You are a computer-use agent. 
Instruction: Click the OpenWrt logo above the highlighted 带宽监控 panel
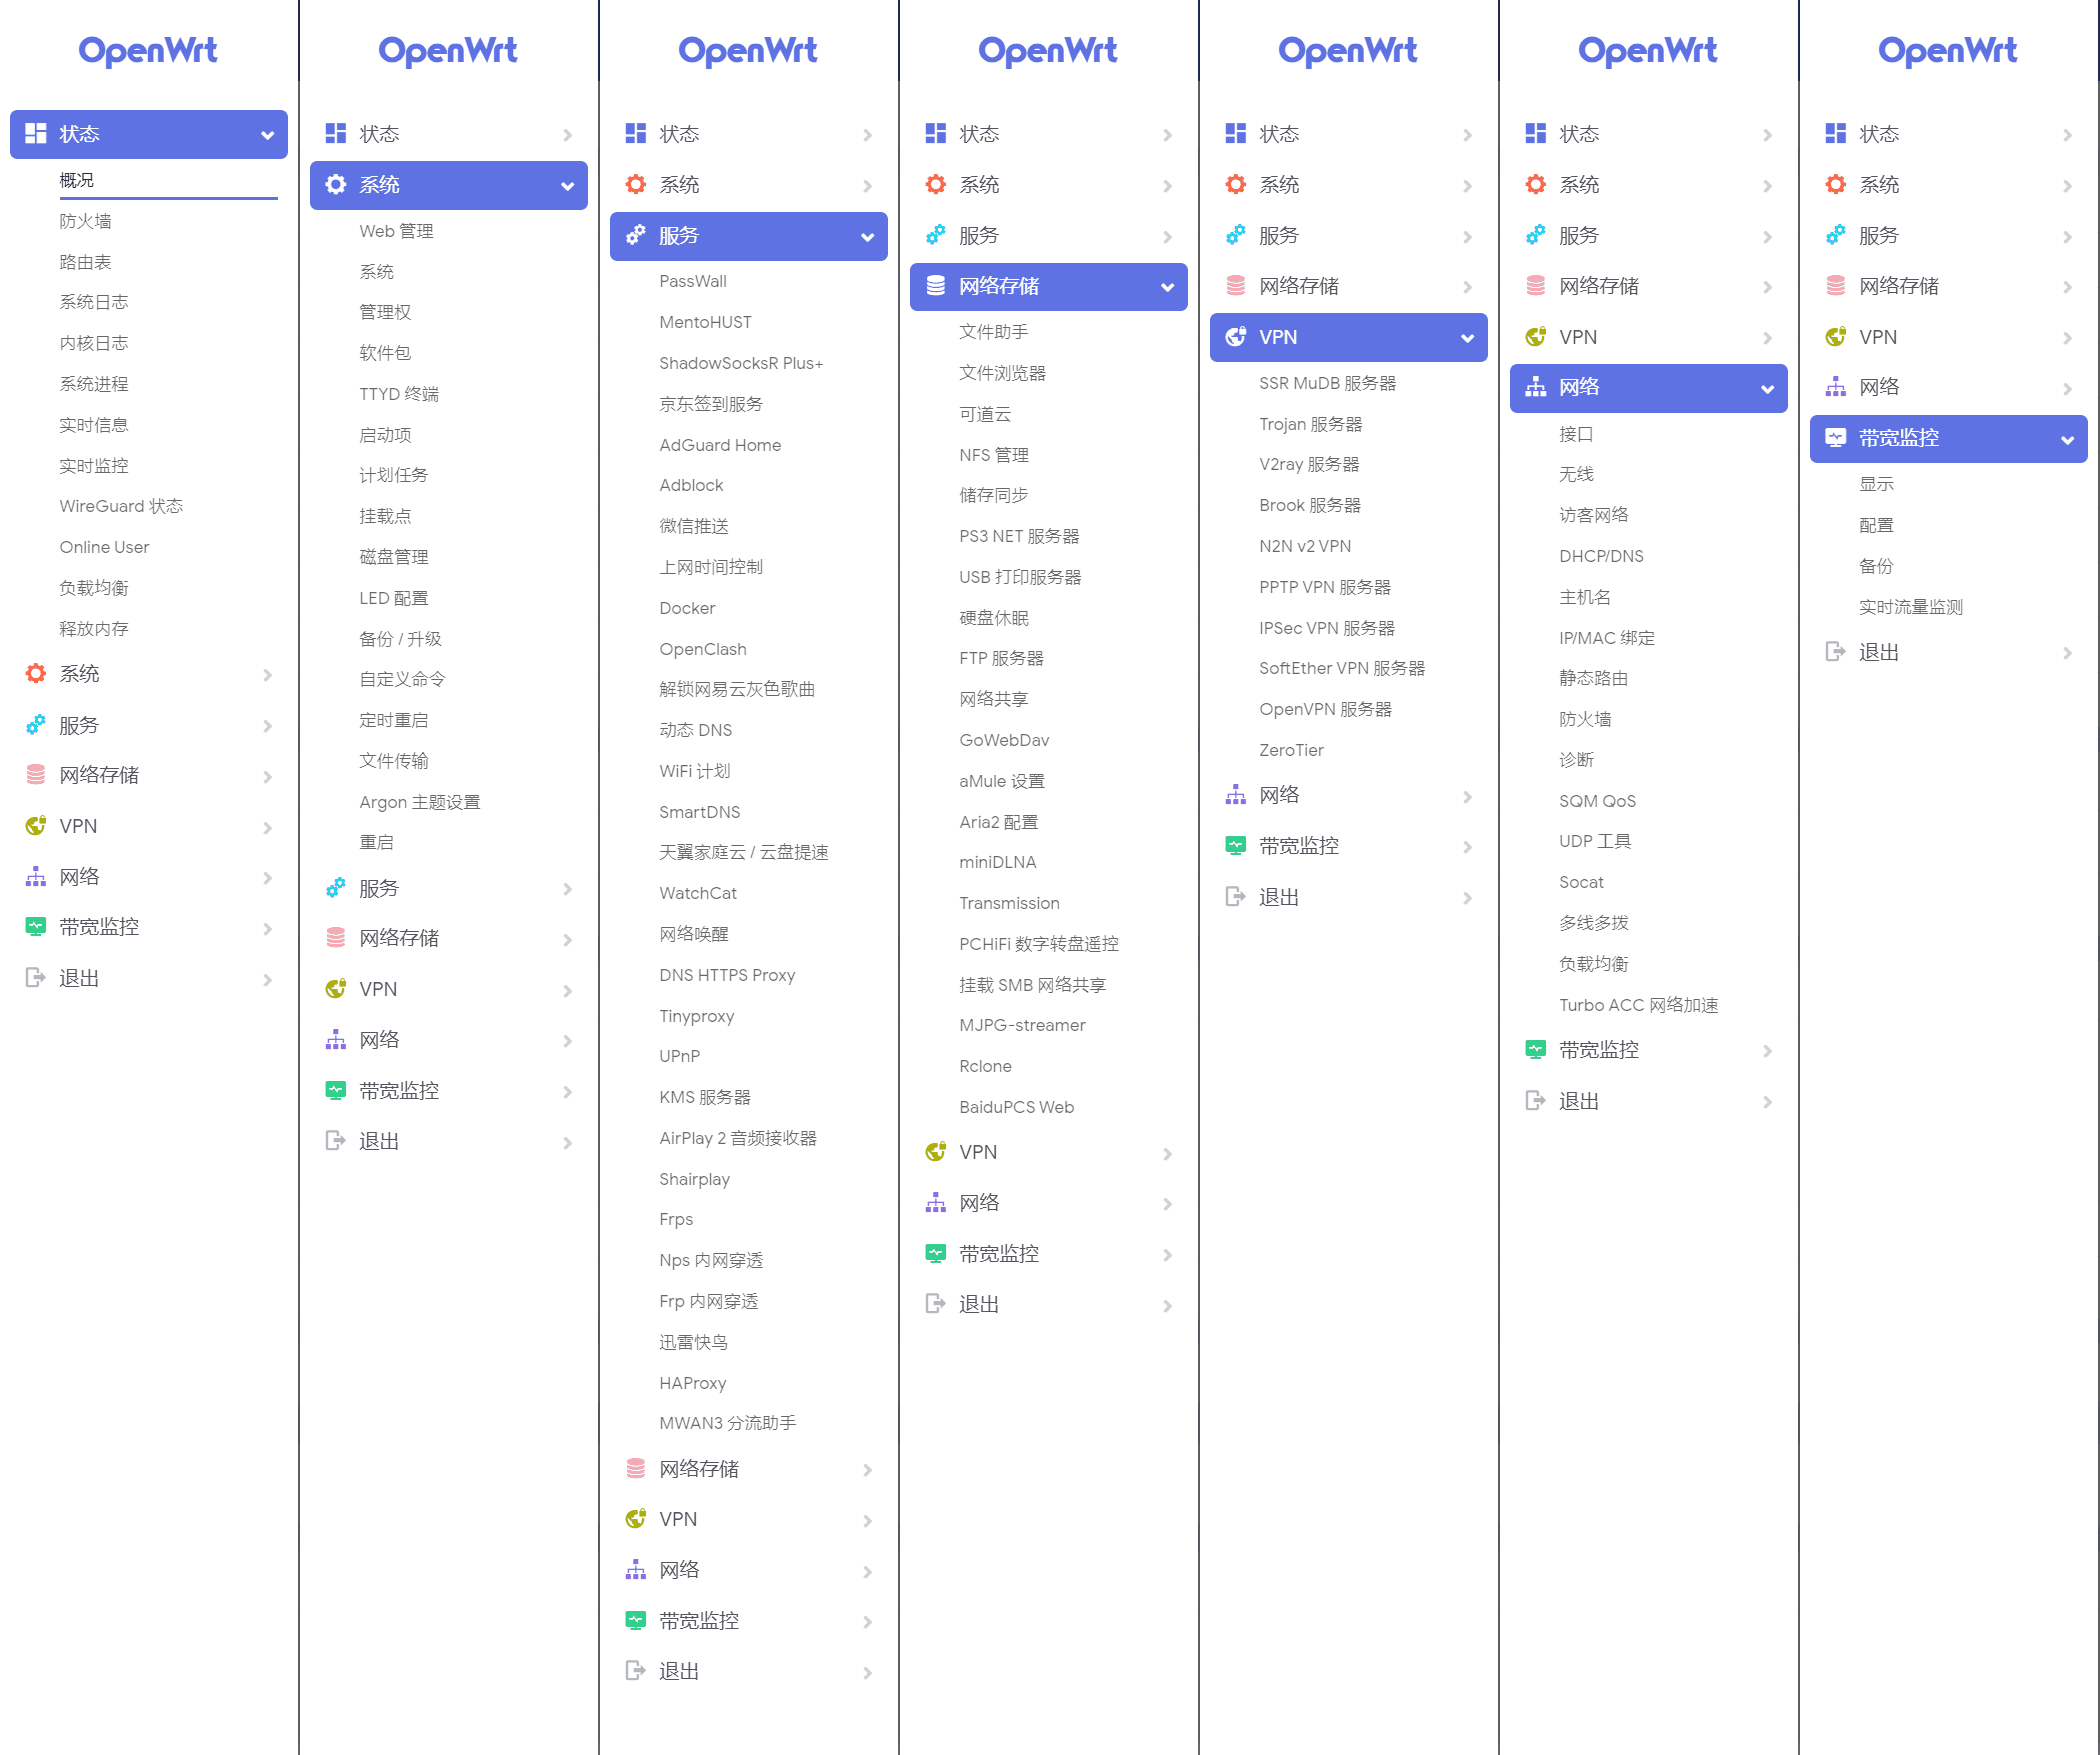(1948, 50)
